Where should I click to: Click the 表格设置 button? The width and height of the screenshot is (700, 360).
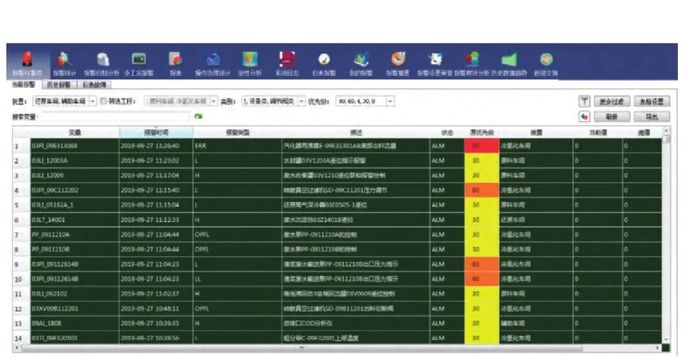point(652,102)
